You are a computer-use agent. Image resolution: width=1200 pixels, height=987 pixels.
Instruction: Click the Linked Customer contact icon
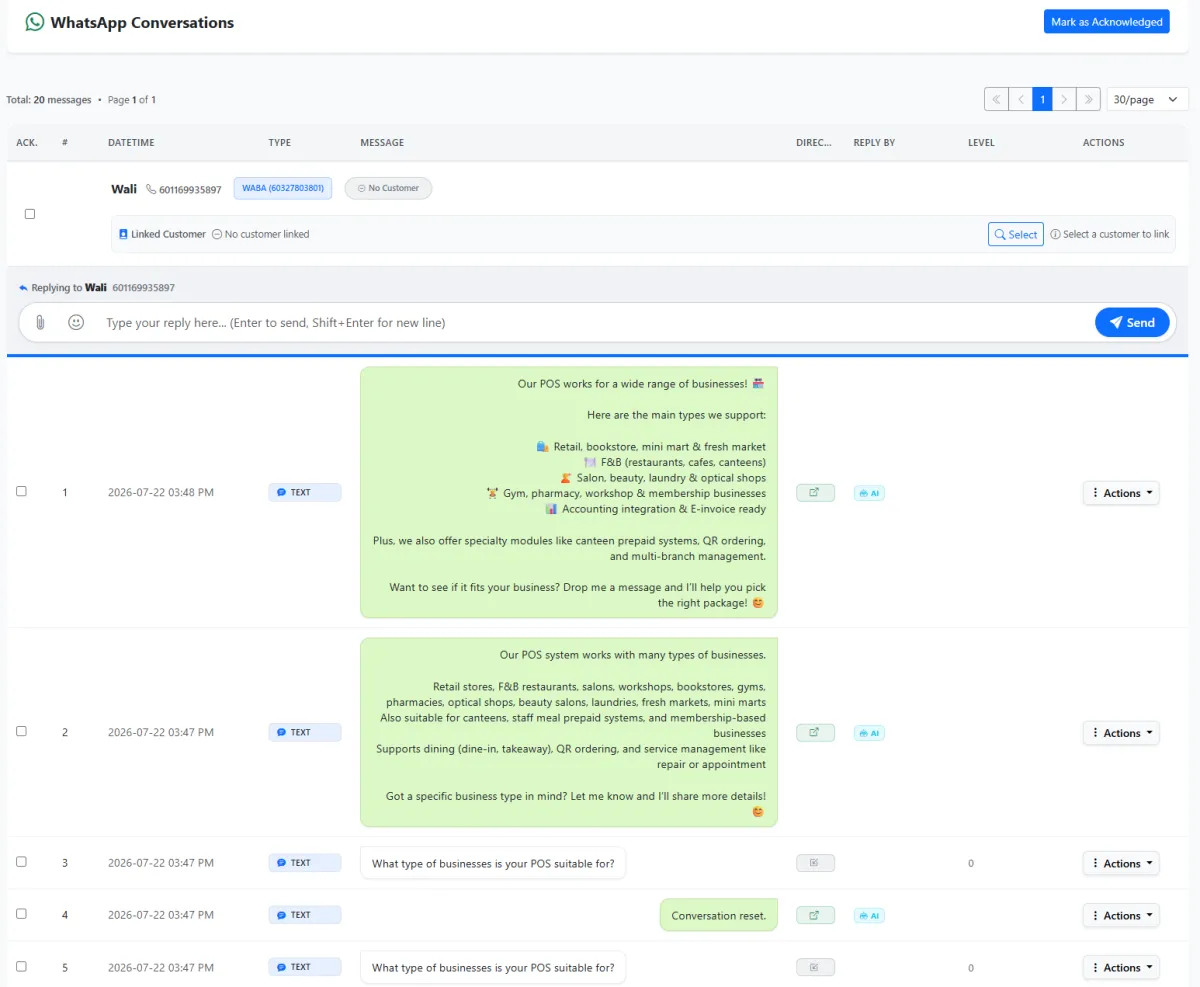tap(124, 234)
